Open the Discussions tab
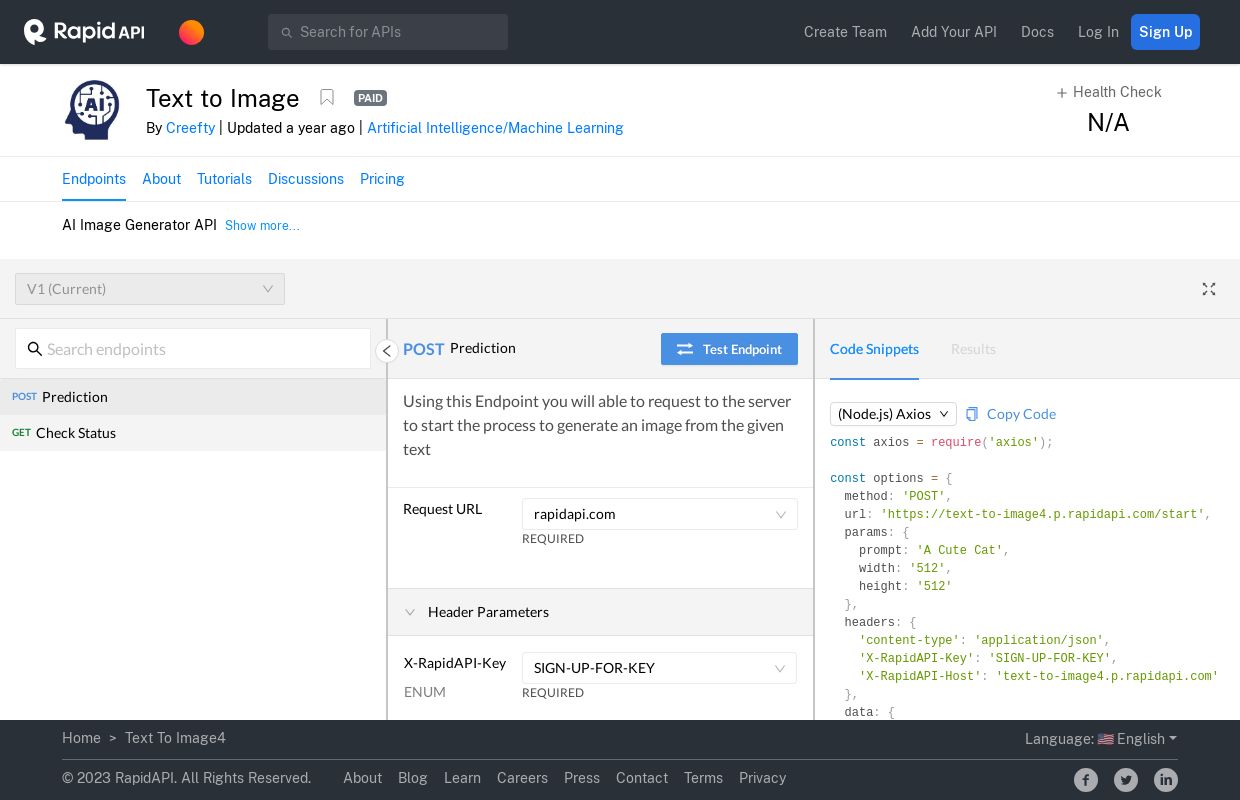 pyautogui.click(x=306, y=179)
